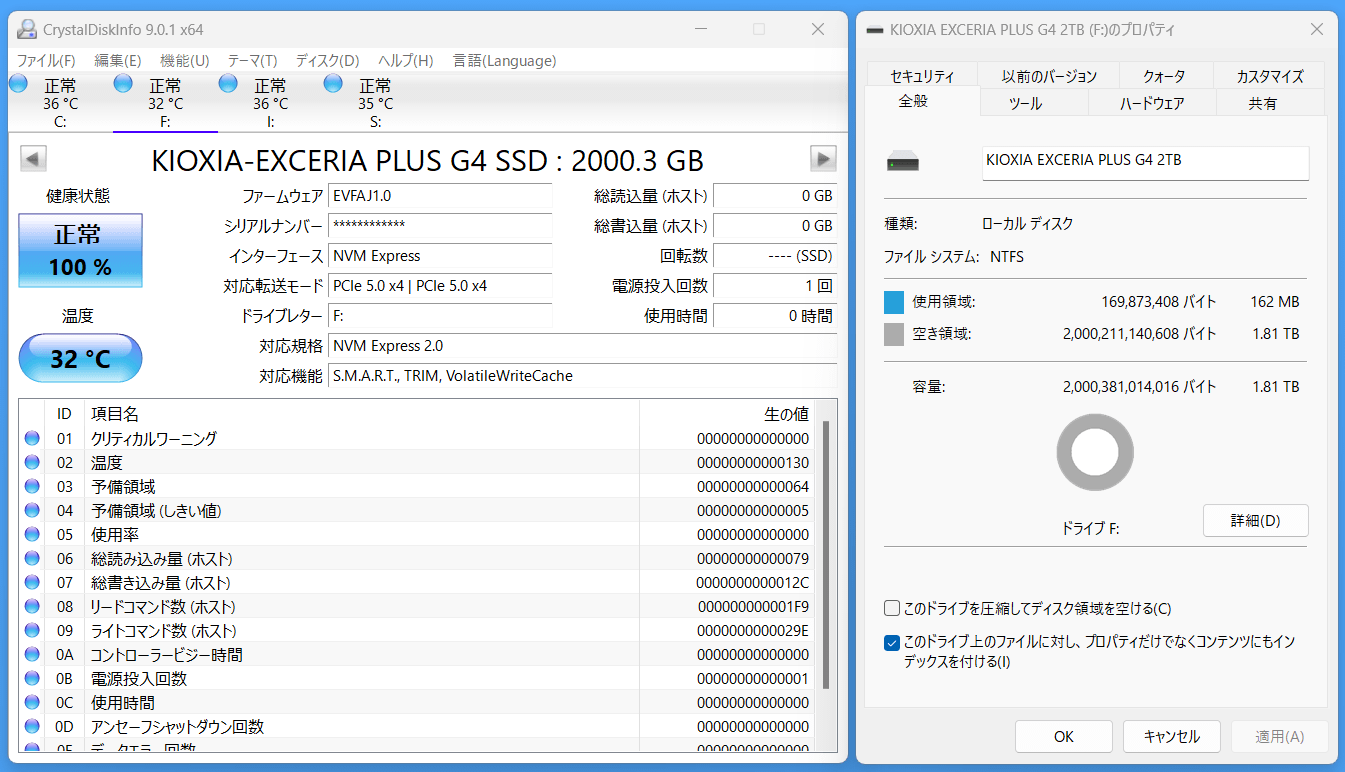Switch to the セキュリティ tab
Screen dimensions: 1345x772
(x=921, y=76)
